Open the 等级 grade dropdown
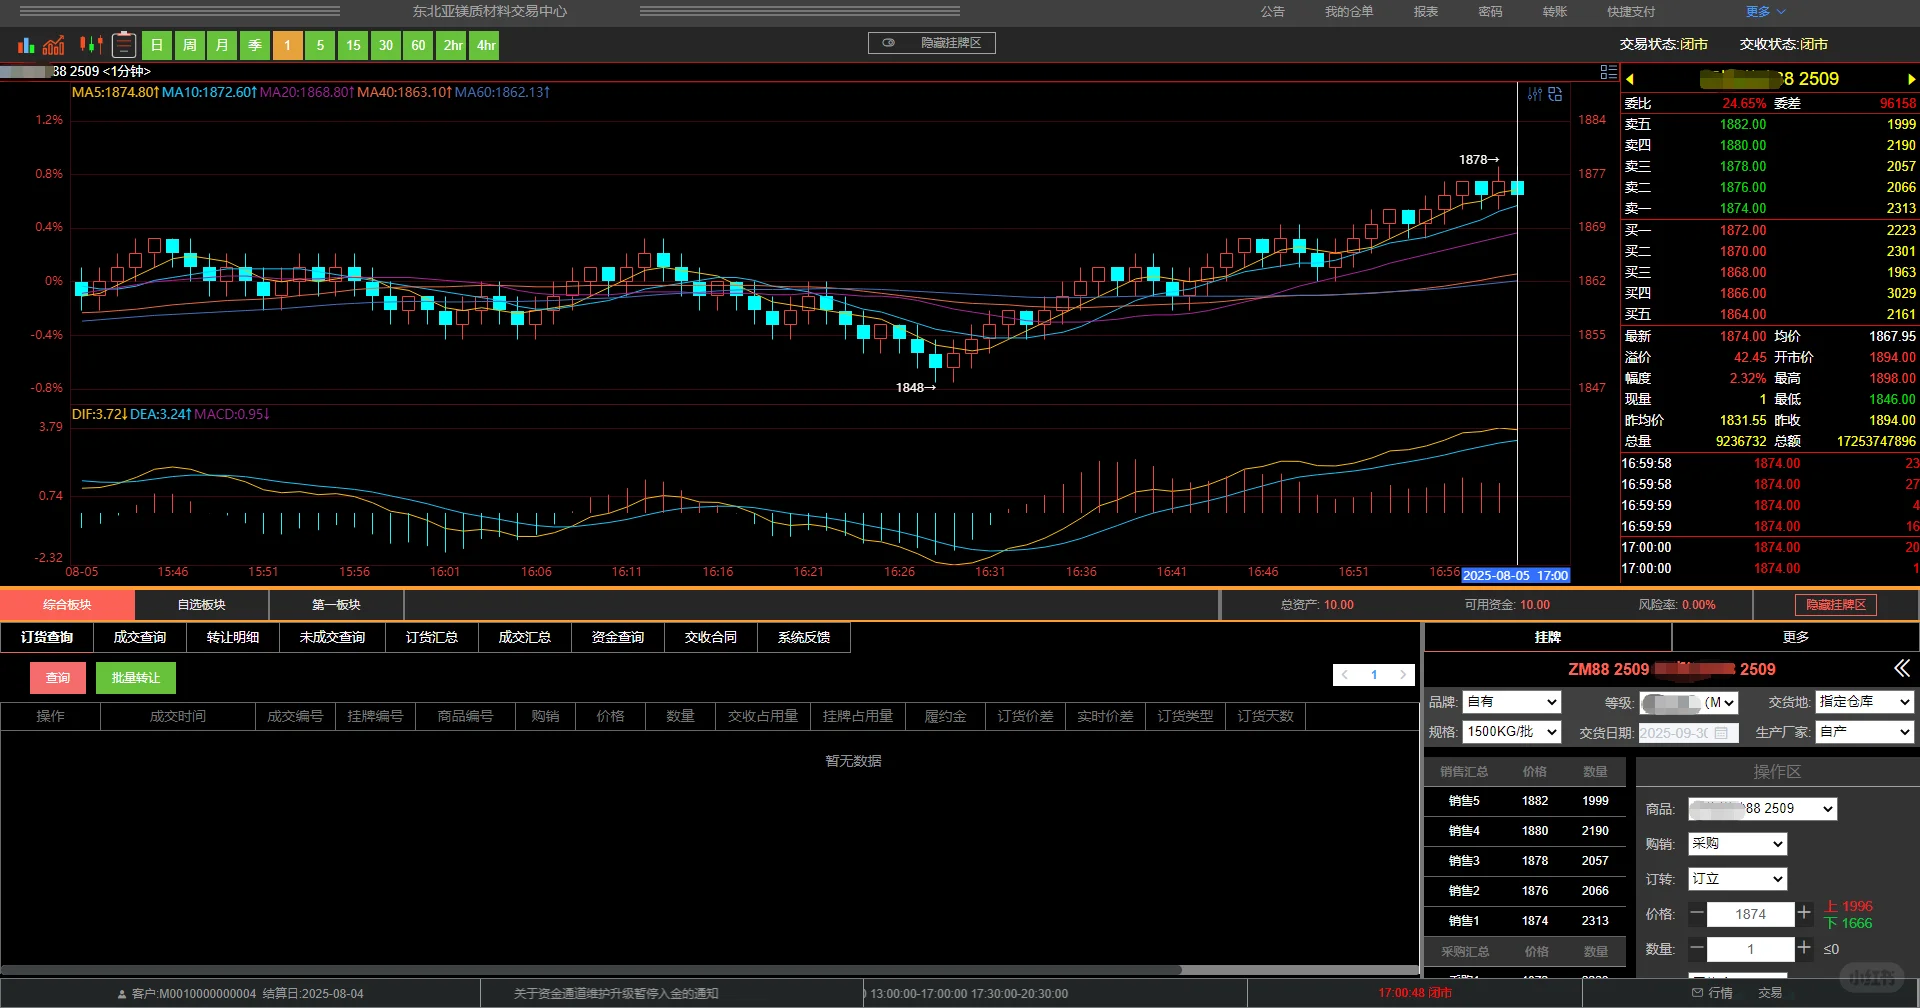Screen dimensions: 1920x1008 click(1689, 702)
